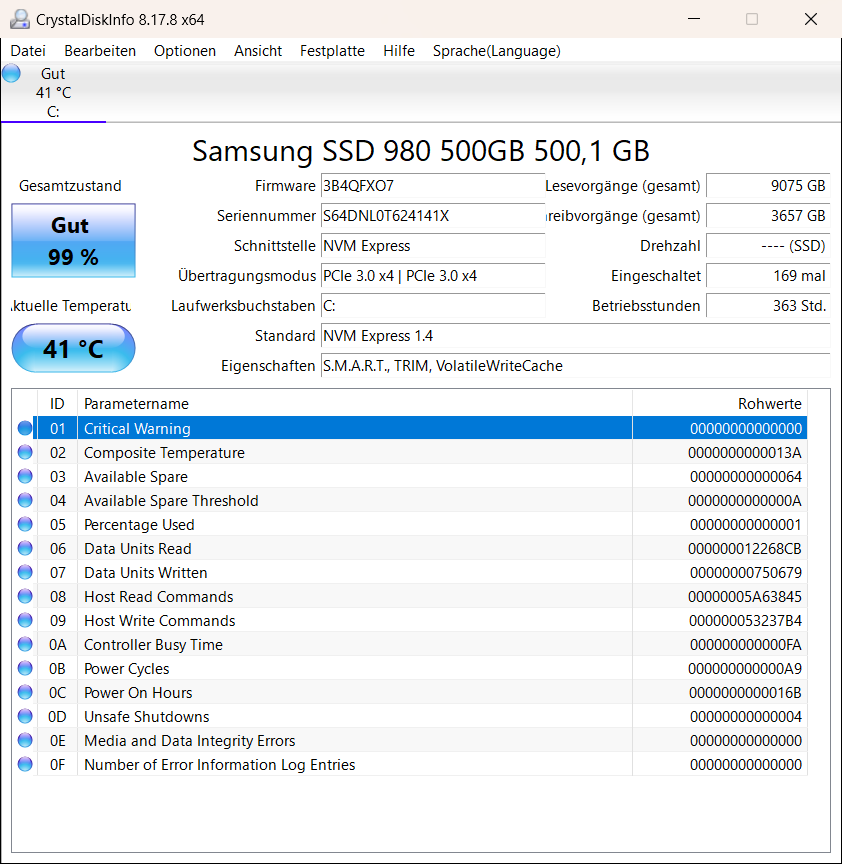Viewport: 842px width, 864px height.
Task: Click status orb of Unsafe Shutdowns row
Action: (x=25, y=716)
